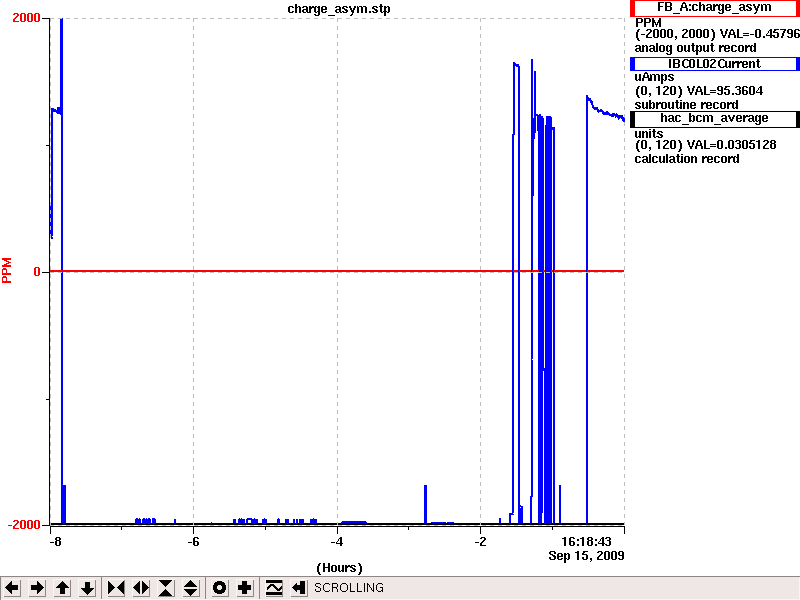Click the calculation record text
800x600 pixels.
(687, 159)
